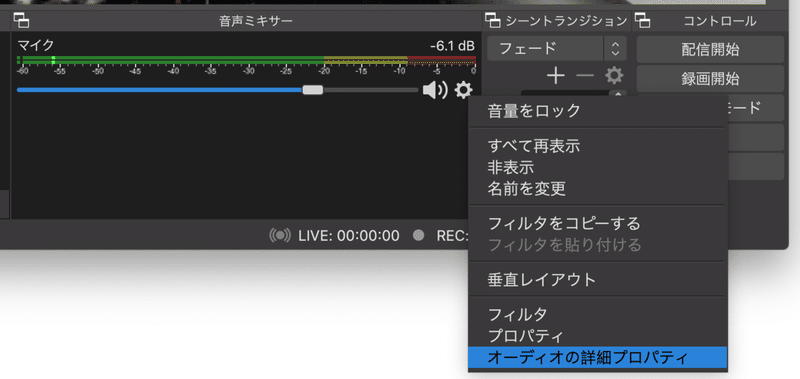Choose フィルタをコピーする menu item

click(597, 223)
